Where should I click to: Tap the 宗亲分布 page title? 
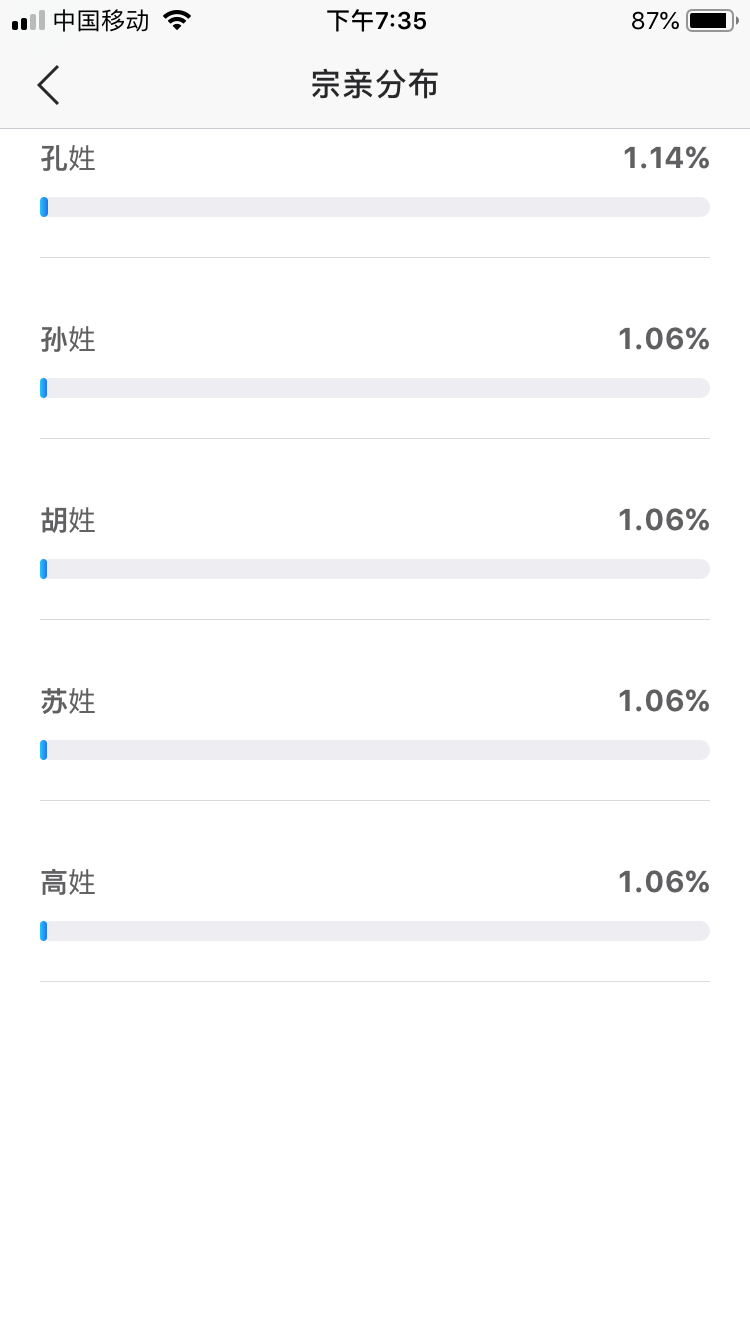click(x=375, y=85)
